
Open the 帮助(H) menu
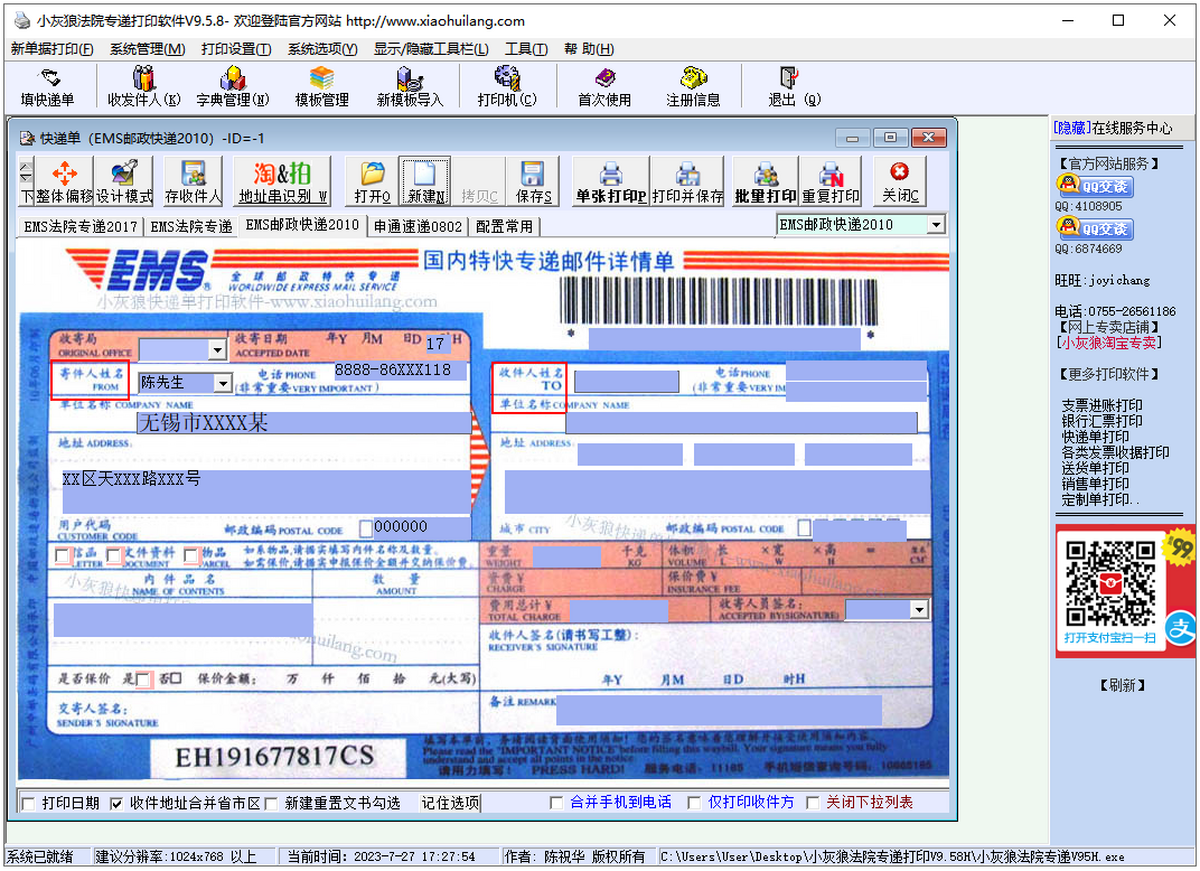pyautogui.click(x=589, y=49)
